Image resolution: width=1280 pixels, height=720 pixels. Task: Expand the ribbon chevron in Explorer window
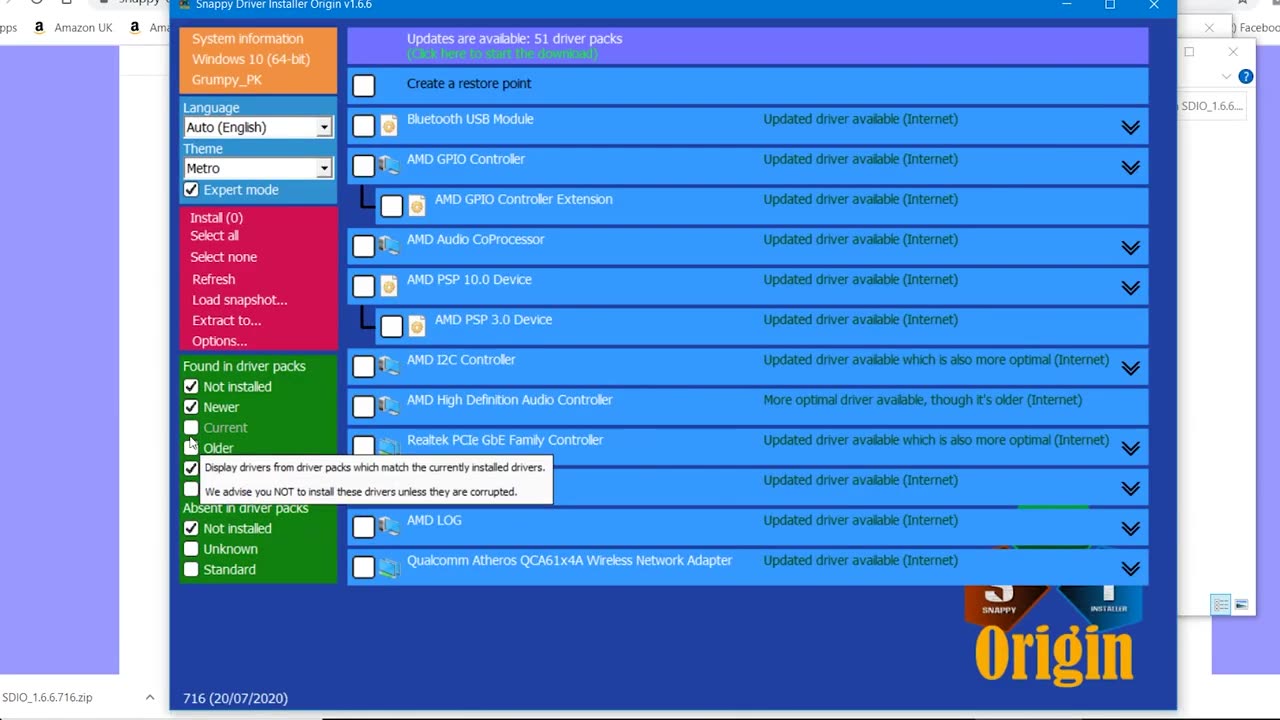(1226, 76)
